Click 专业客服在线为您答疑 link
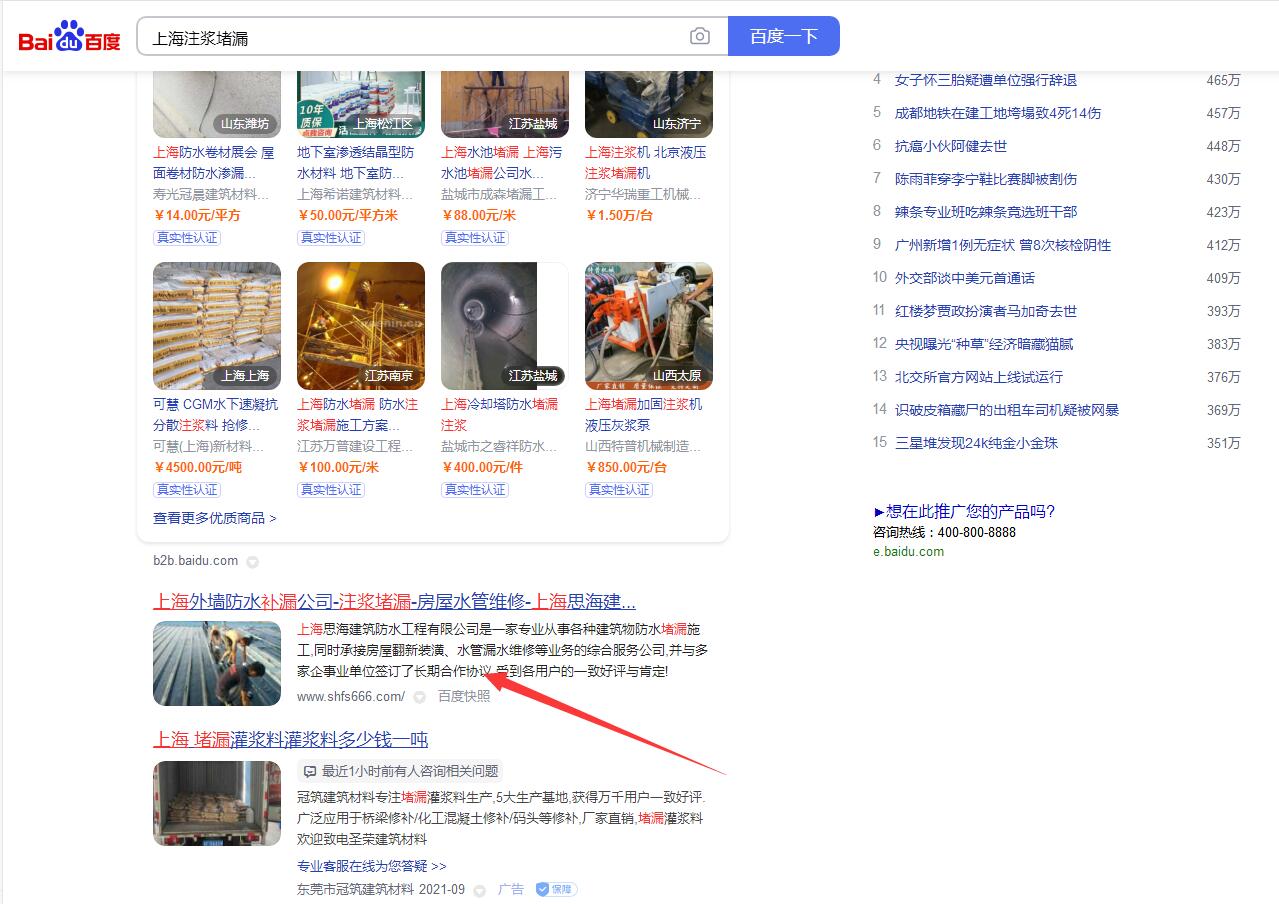 [x=371, y=866]
